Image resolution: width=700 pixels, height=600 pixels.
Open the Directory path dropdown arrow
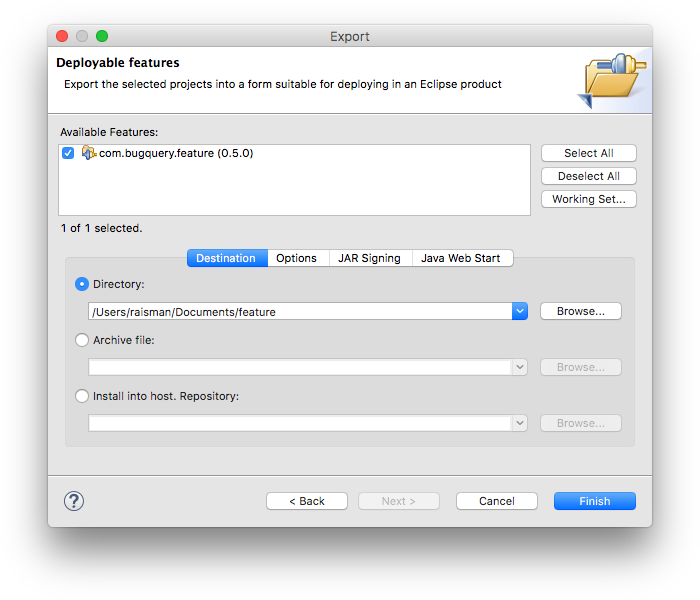point(520,311)
